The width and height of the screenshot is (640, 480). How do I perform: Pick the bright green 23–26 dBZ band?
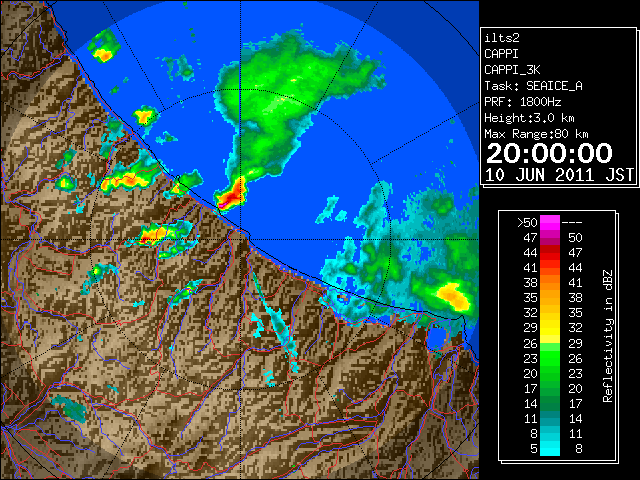coord(550,358)
